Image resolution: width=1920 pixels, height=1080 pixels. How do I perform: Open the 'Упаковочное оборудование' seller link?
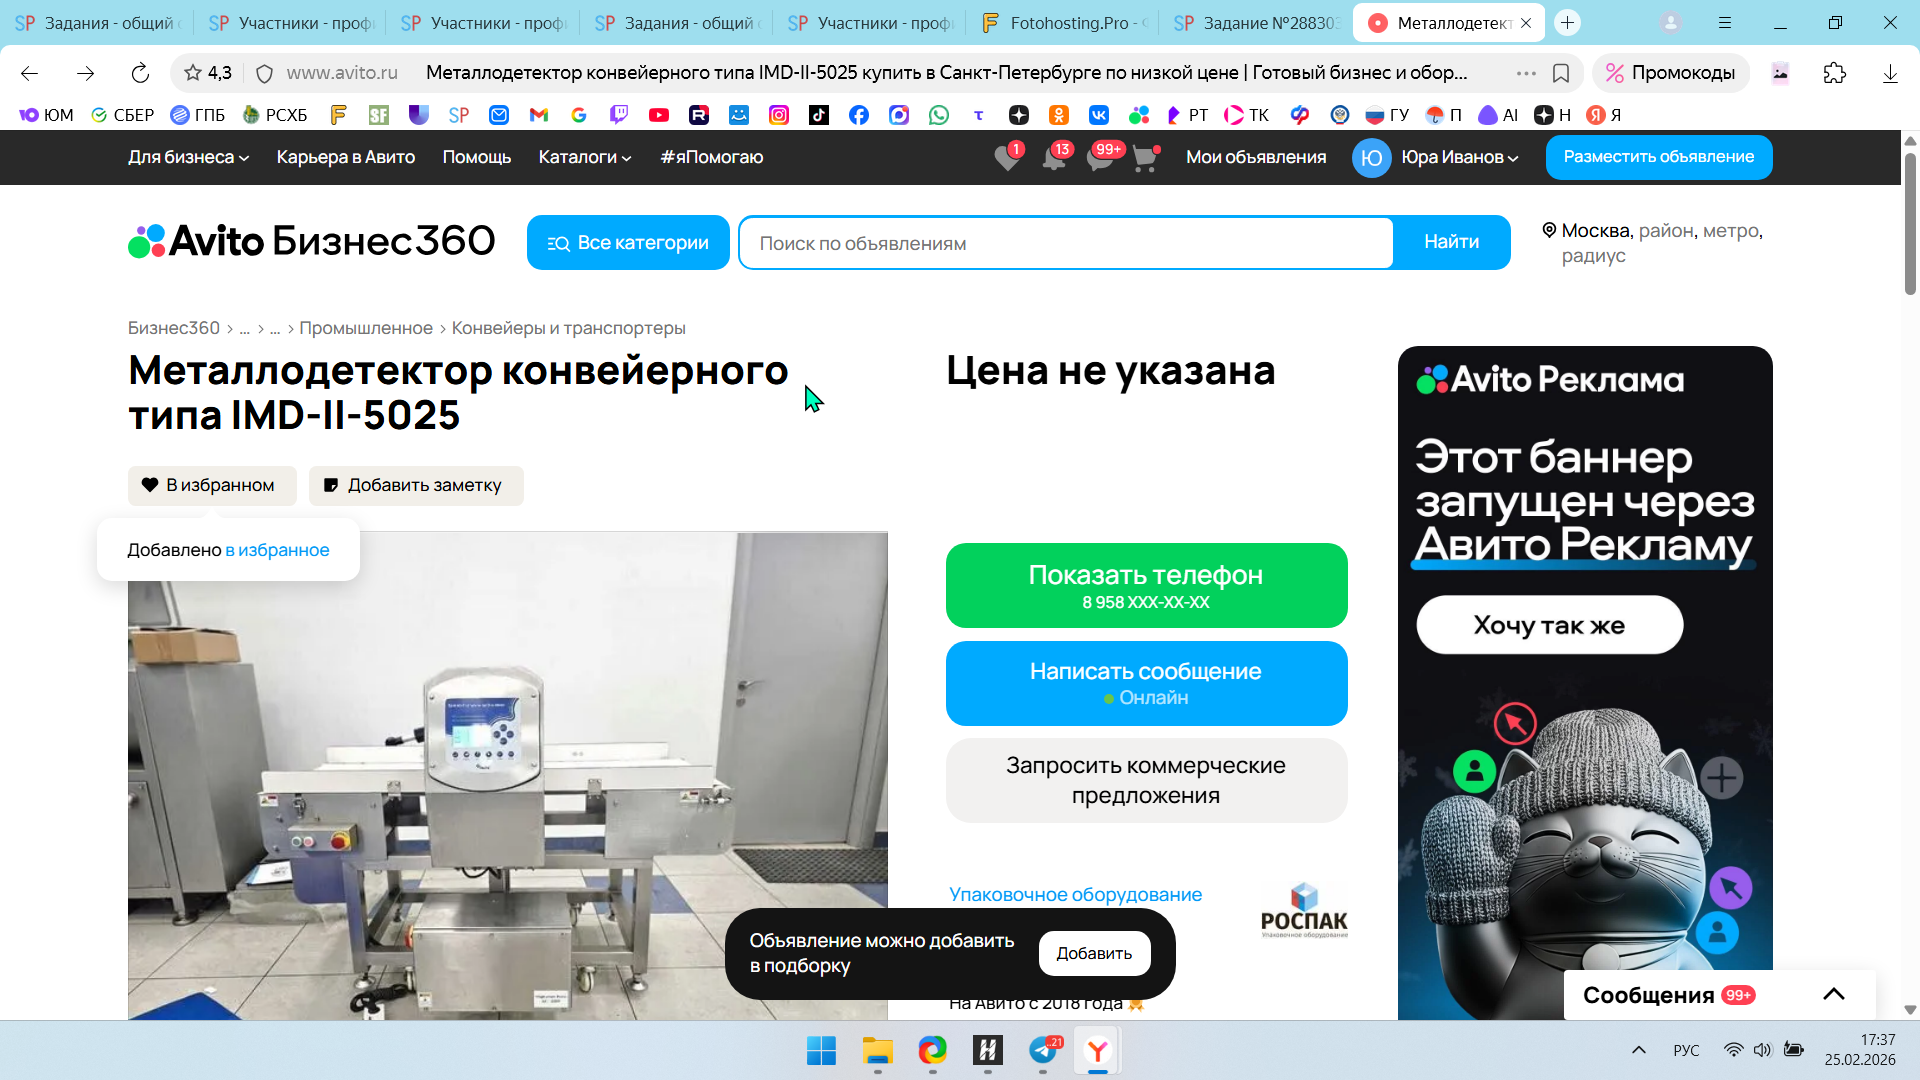tap(1075, 894)
